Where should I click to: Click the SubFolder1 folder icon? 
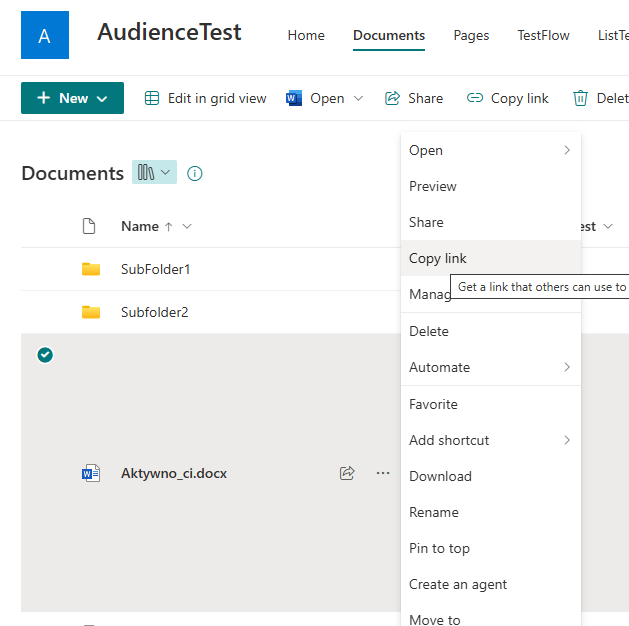[x=91, y=269]
